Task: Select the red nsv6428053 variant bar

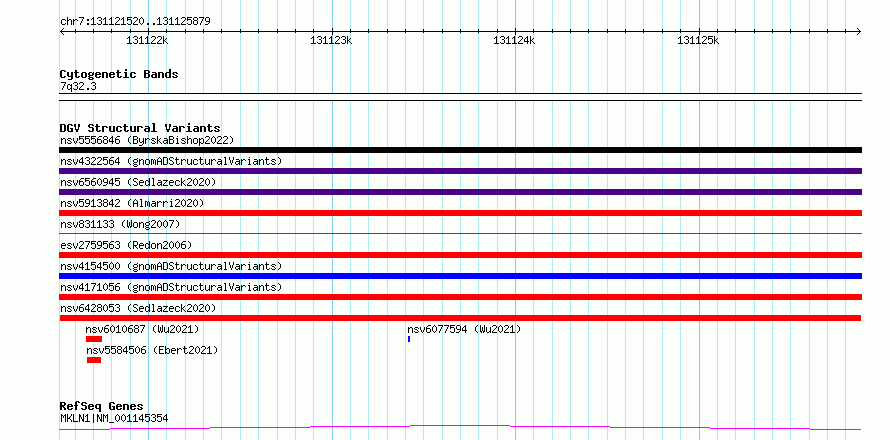Action: click(460, 318)
